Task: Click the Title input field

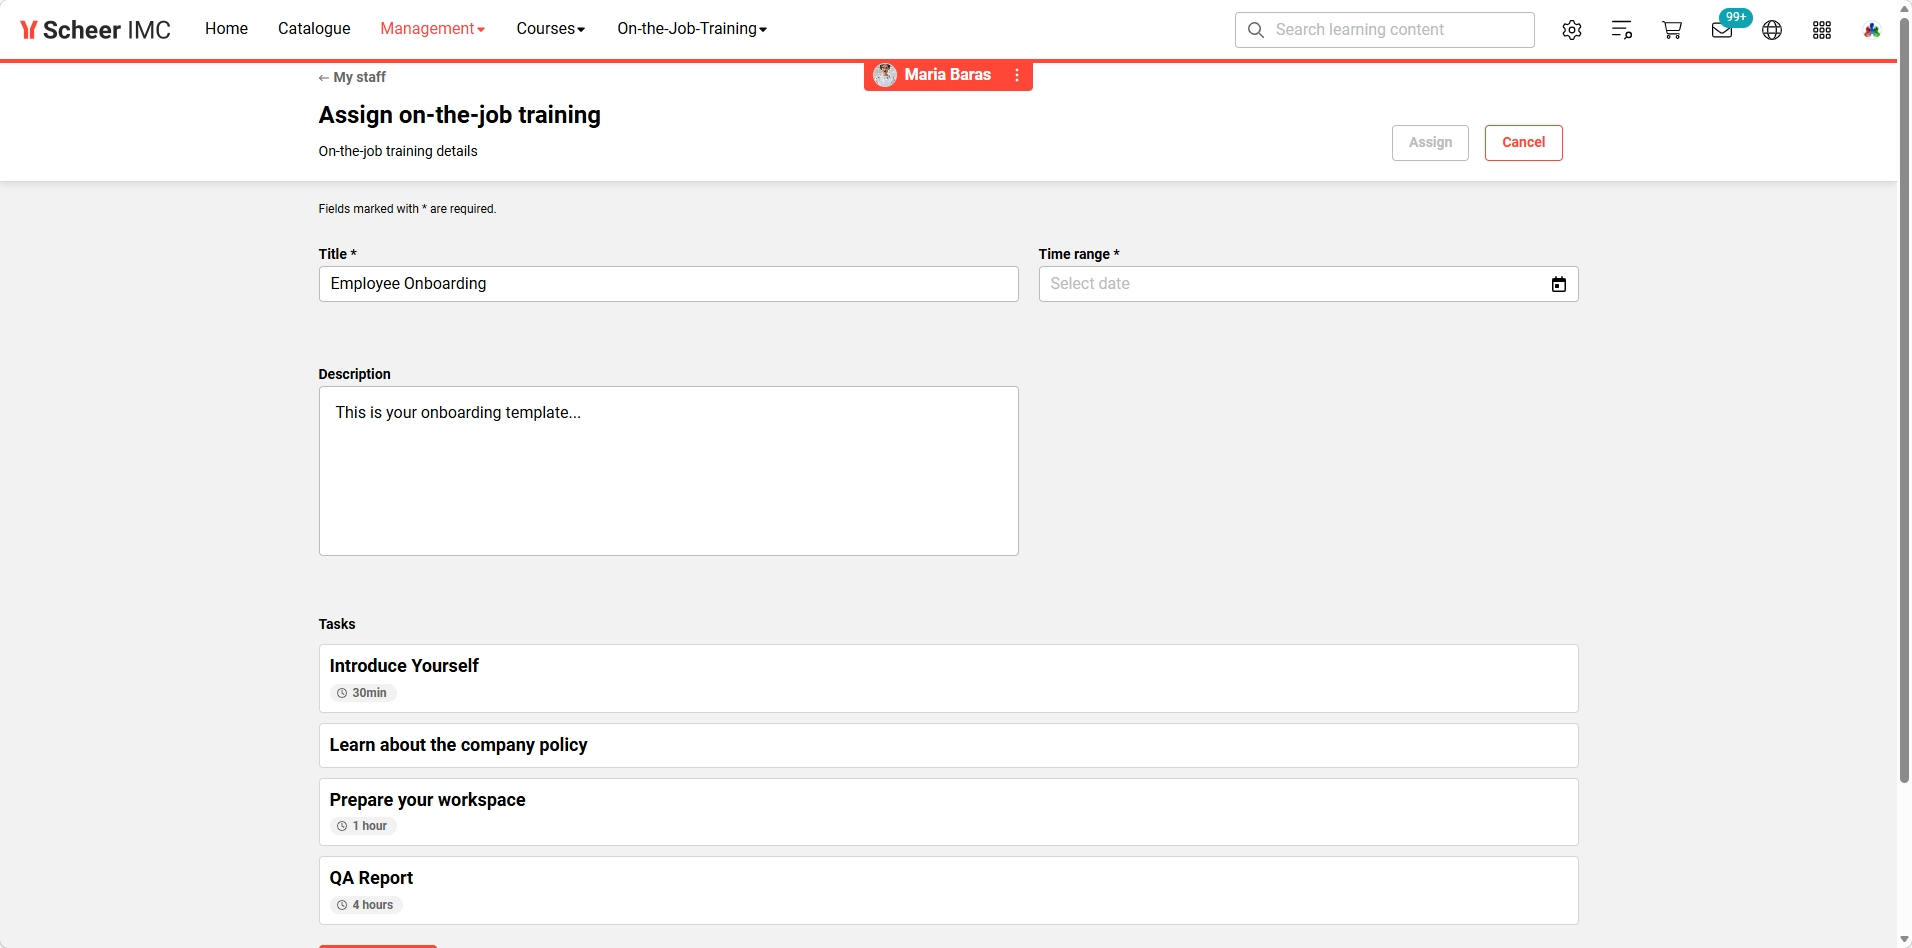Action: click(668, 284)
